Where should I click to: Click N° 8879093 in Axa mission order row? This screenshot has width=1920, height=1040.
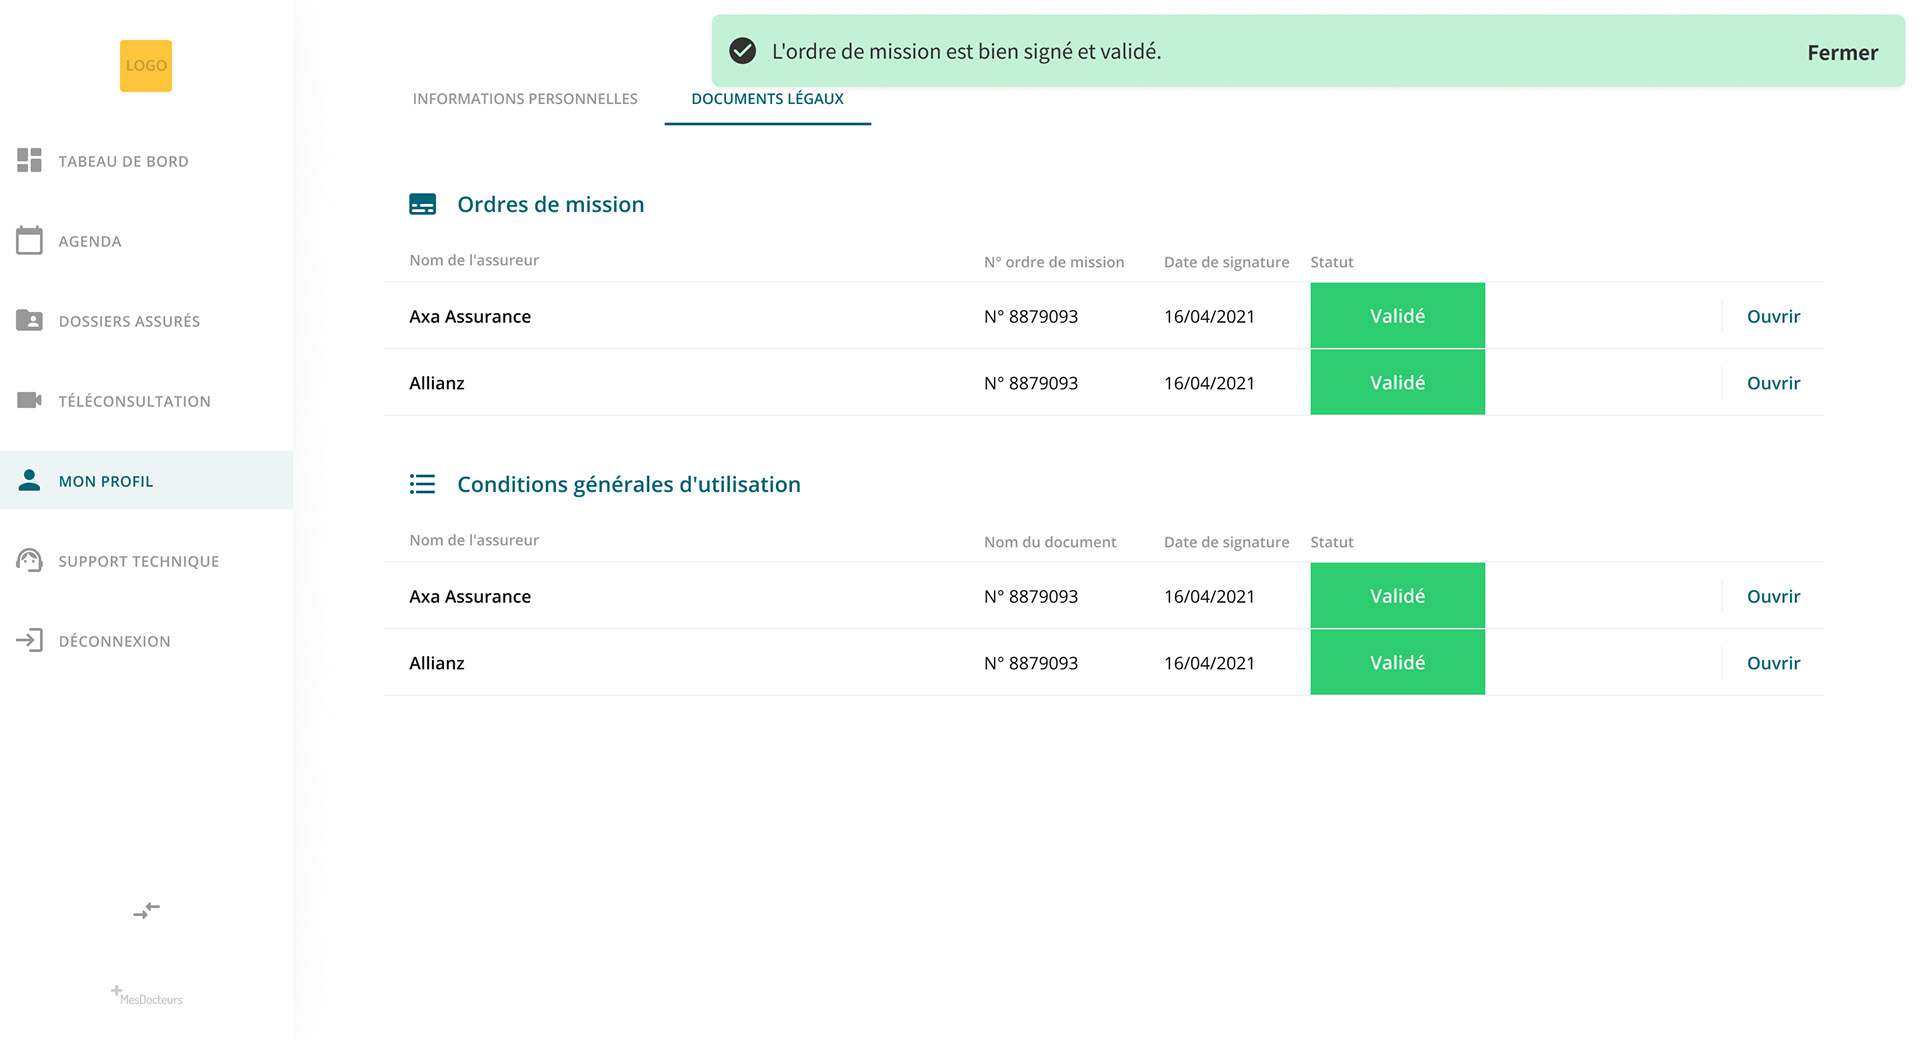(1031, 316)
